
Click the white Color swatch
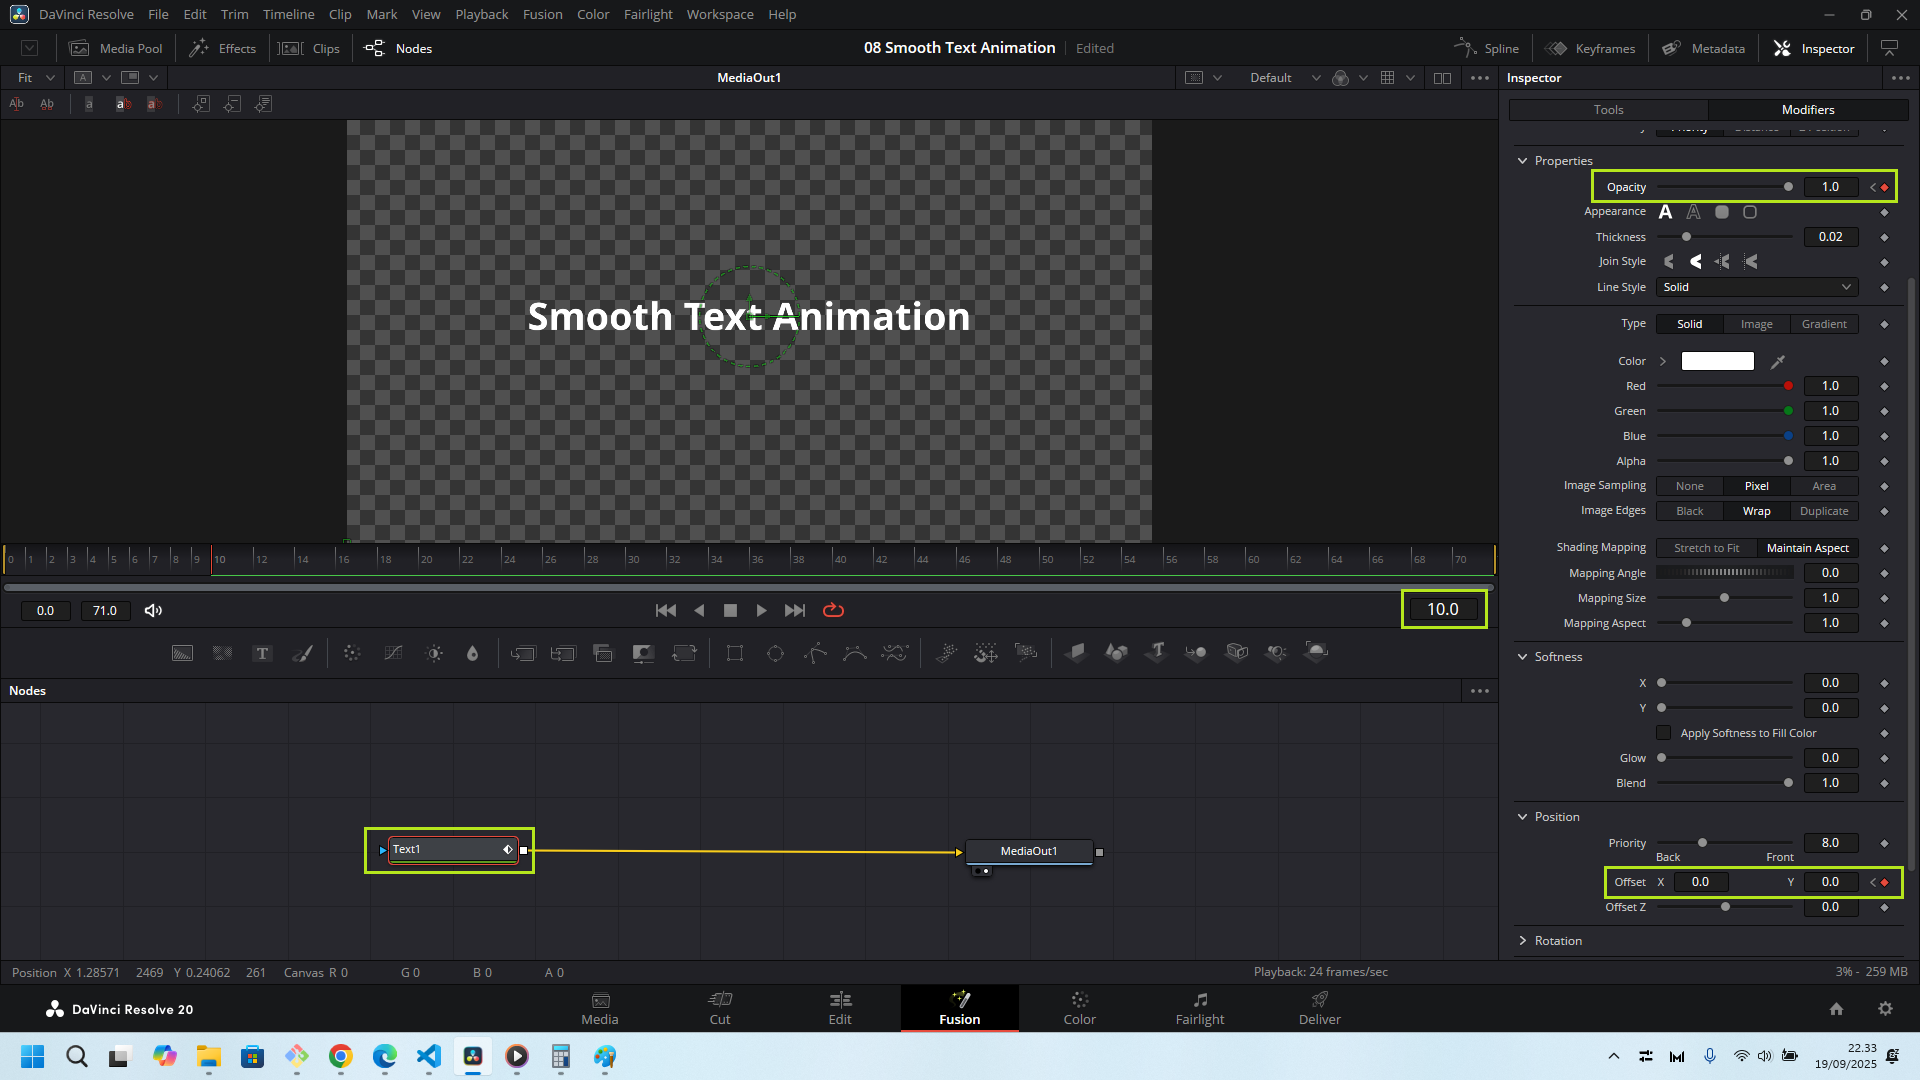[x=1717, y=361]
